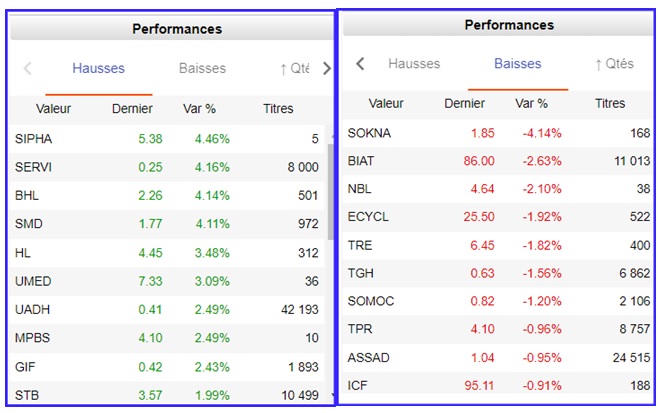
Task: Click the left chevron in the Baisses panel
Action: click(x=360, y=64)
